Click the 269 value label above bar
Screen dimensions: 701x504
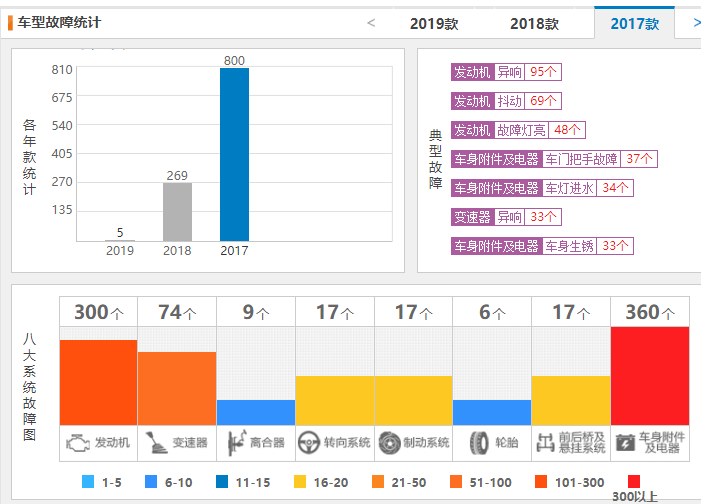click(177, 175)
